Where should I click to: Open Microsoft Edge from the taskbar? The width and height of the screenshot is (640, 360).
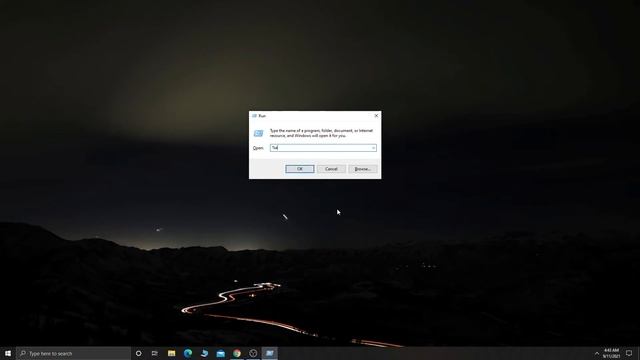pyautogui.click(x=188, y=353)
